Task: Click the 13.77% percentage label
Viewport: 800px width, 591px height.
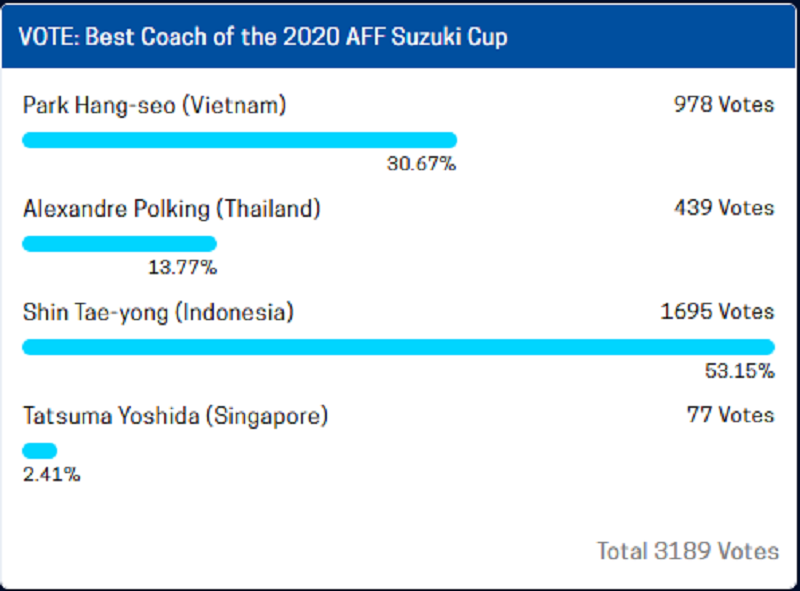Action: (183, 267)
